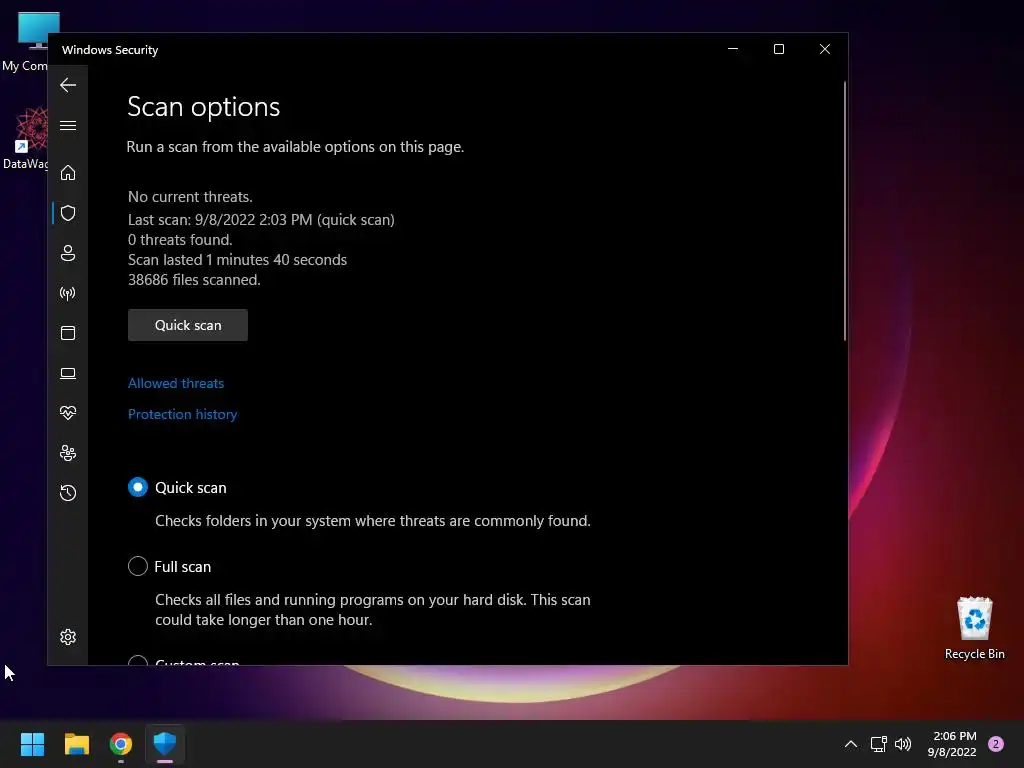Viewport: 1024px width, 768px height.
Task: Open the volume tray icon
Action: click(903, 744)
